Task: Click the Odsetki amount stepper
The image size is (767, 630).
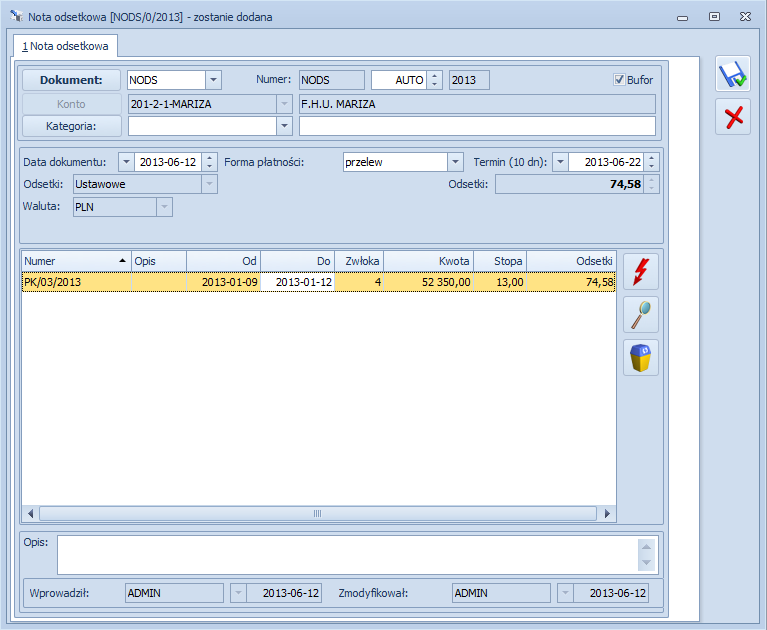Action: (x=652, y=184)
